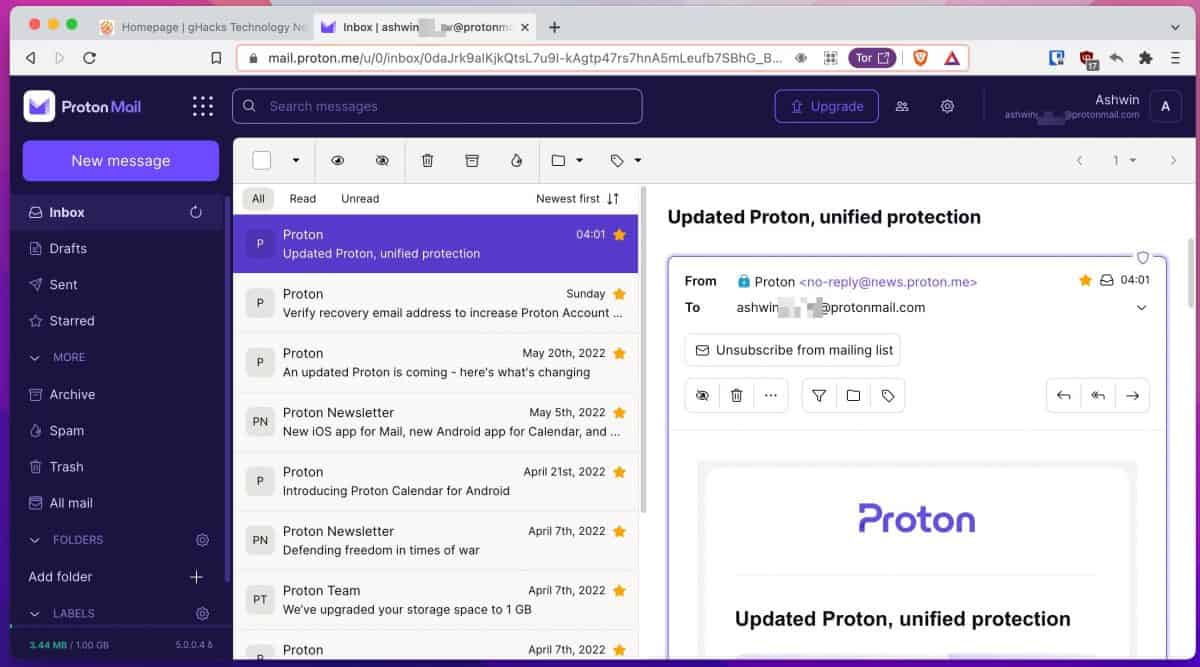1200x667 pixels.
Task: Report the selected message as spam
Action: tap(516, 160)
